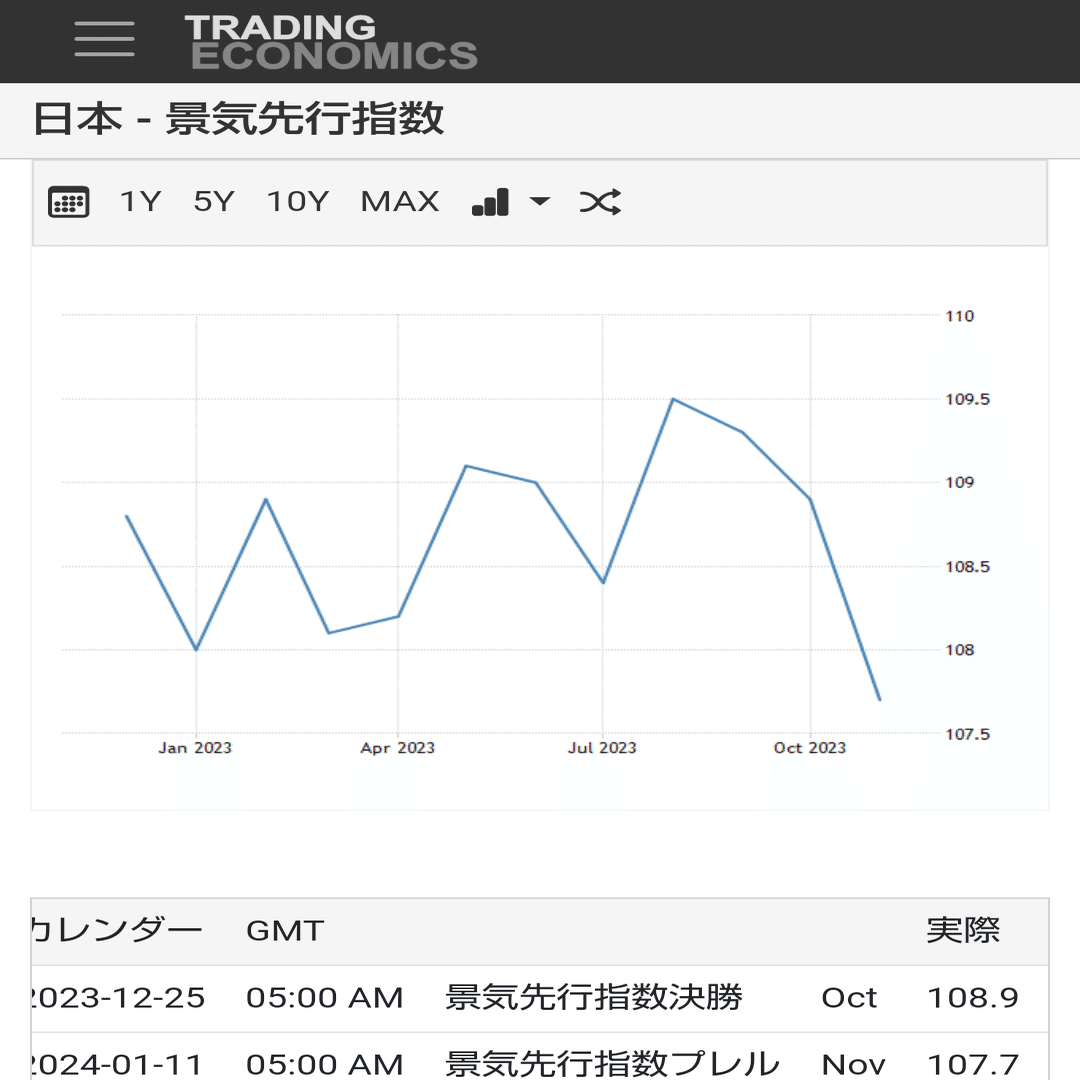The image size is (1080, 1080).
Task: Click the 110 y-axis label
Action: pos(959,316)
